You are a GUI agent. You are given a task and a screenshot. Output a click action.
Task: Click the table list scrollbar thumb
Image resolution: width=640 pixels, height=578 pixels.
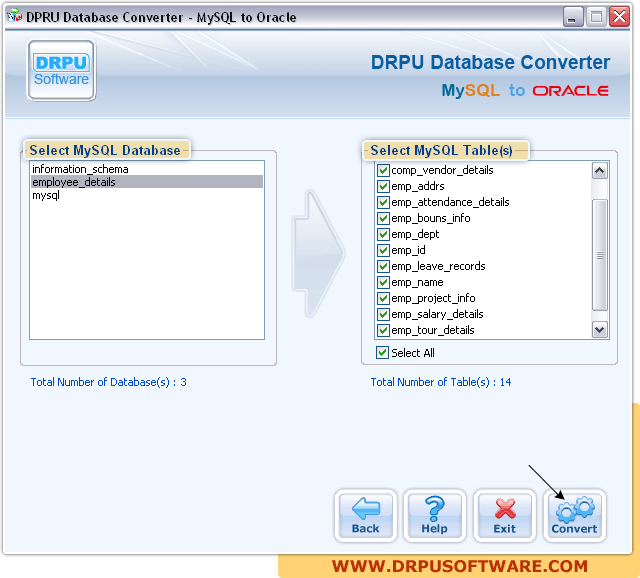click(x=600, y=255)
